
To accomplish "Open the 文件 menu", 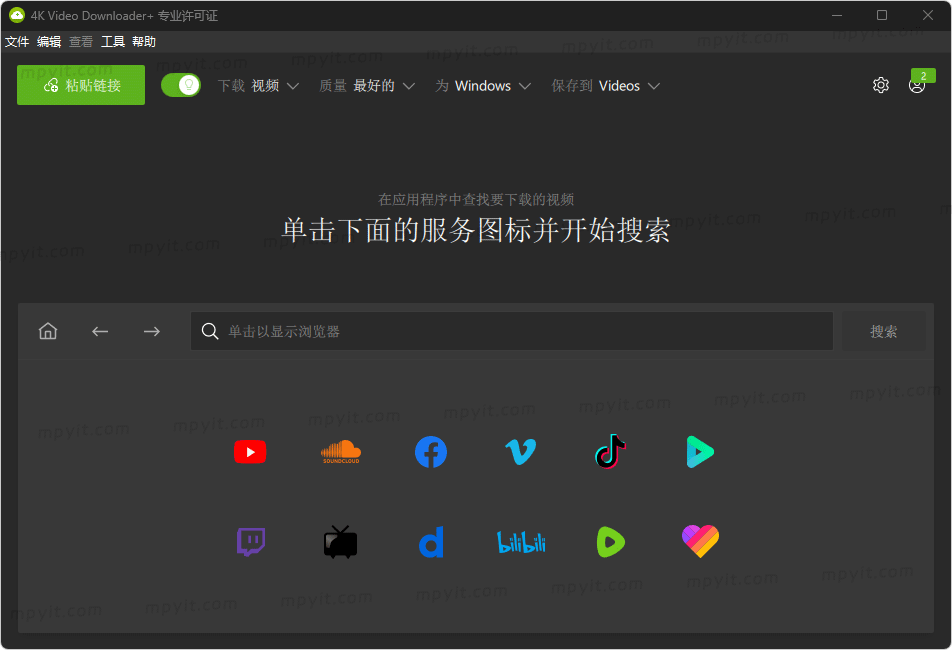I will (17, 41).
